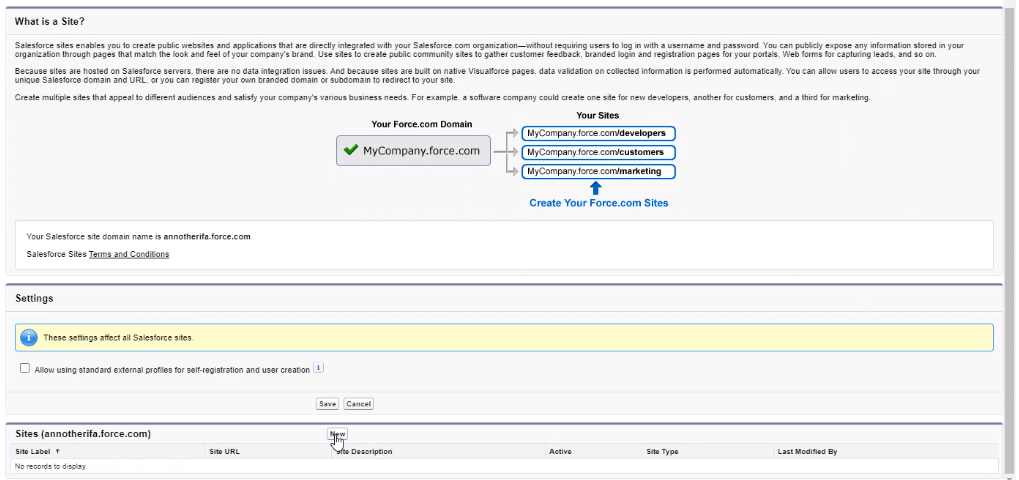Enable standard external profiles for self-registration checkbox
This screenshot has width=1019, height=480.
click(x=25, y=368)
